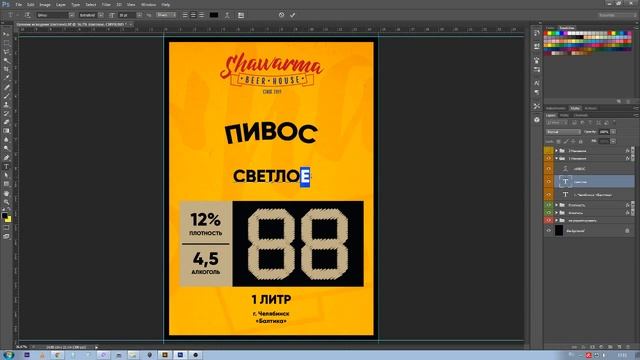The height and width of the screenshot is (360, 640).
Task: Select the Path Selection tool
Action: pyautogui.click(x=6, y=175)
